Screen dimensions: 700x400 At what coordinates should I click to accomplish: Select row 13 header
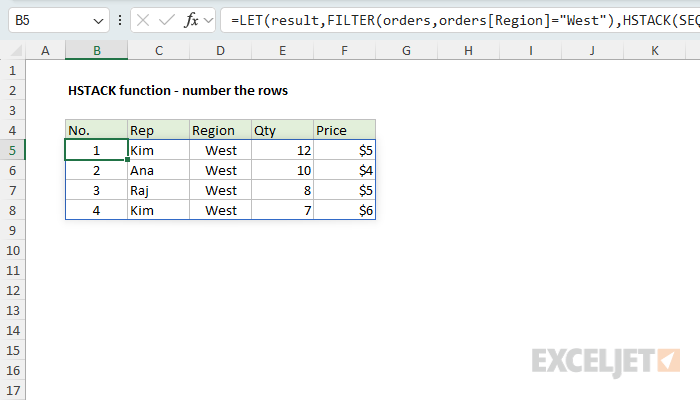(x=12, y=310)
